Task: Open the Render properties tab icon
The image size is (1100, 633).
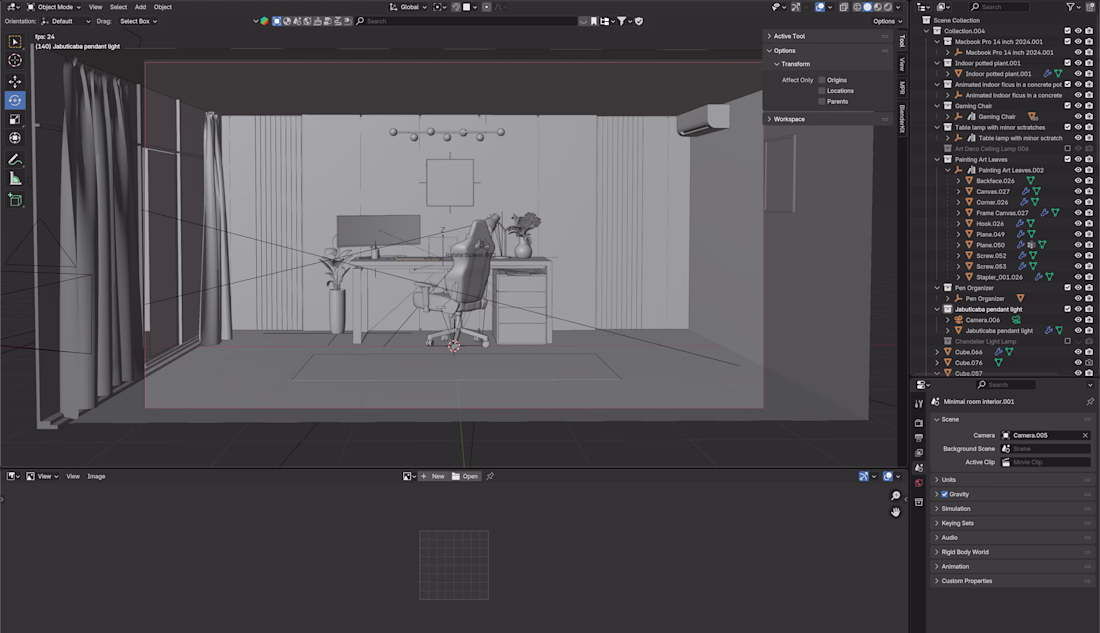Action: [x=918, y=423]
